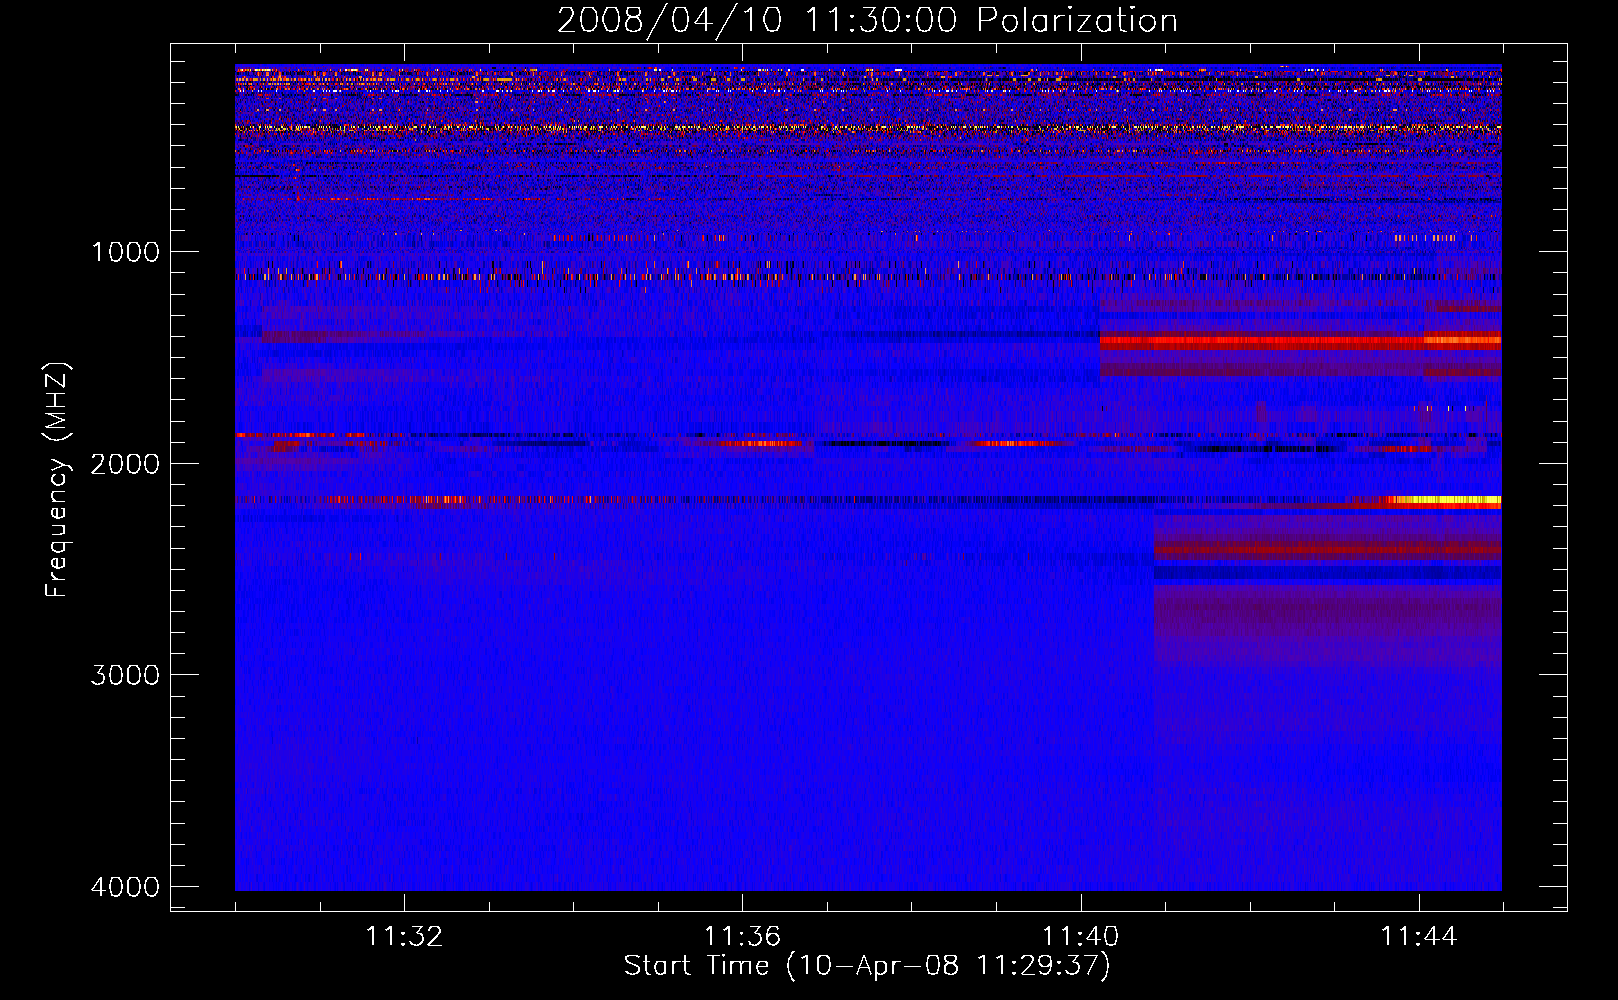Click the 11:36 time tick label
This screenshot has width=1618, height=1000.
[x=742, y=937]
